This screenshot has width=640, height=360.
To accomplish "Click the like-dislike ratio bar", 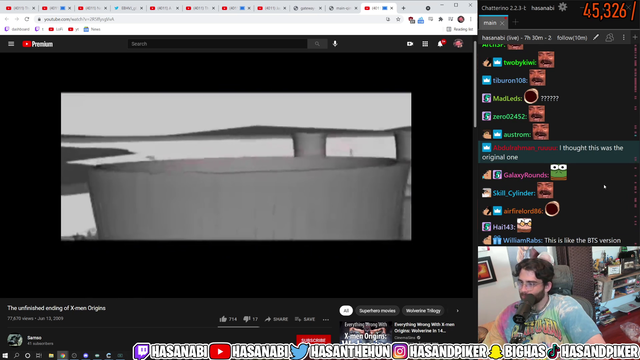I will (x=238, y=327).
